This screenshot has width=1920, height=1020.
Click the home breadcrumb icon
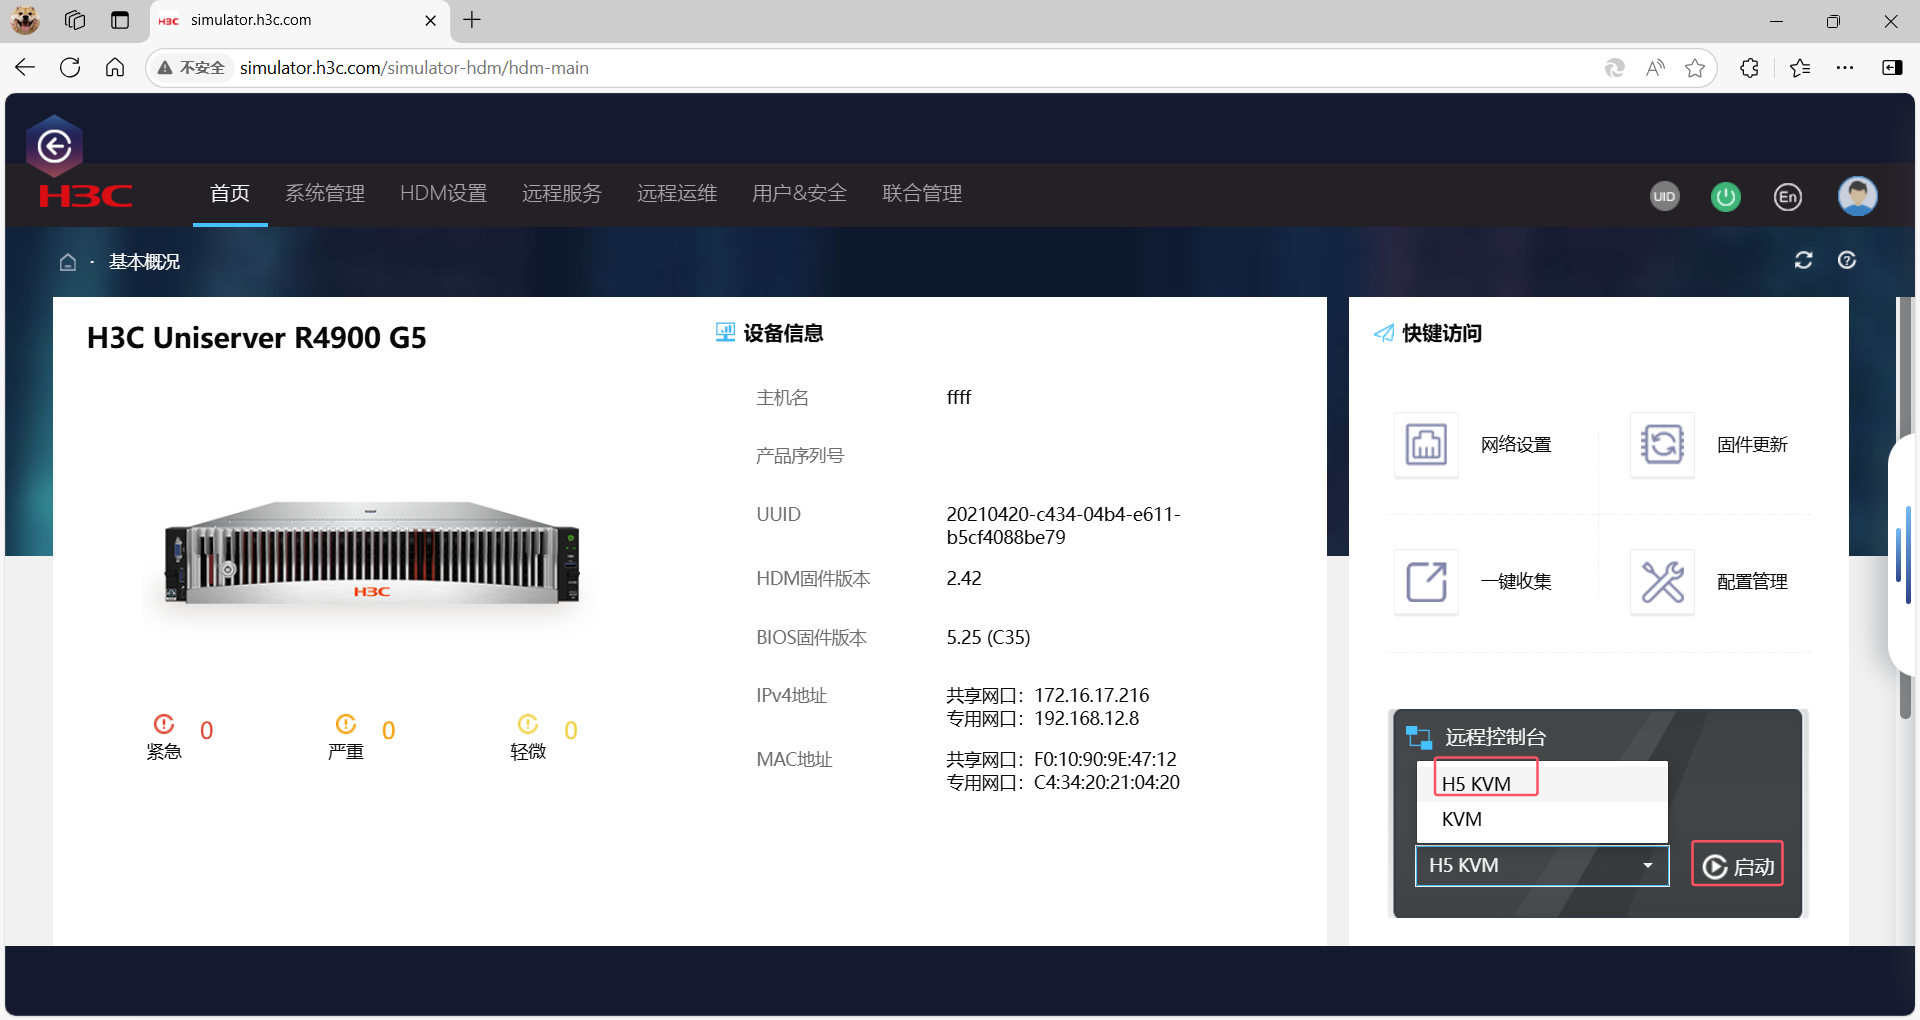coord(68,262)
